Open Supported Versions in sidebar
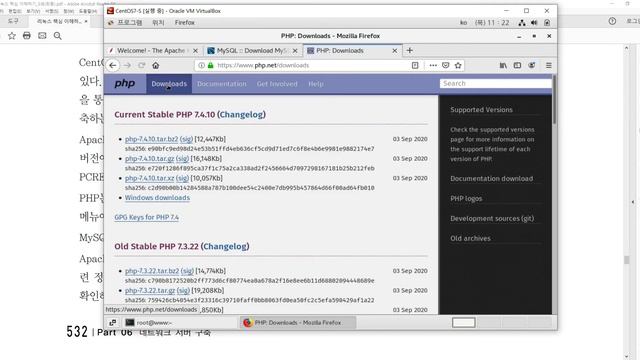 click(x=481, y=109)
